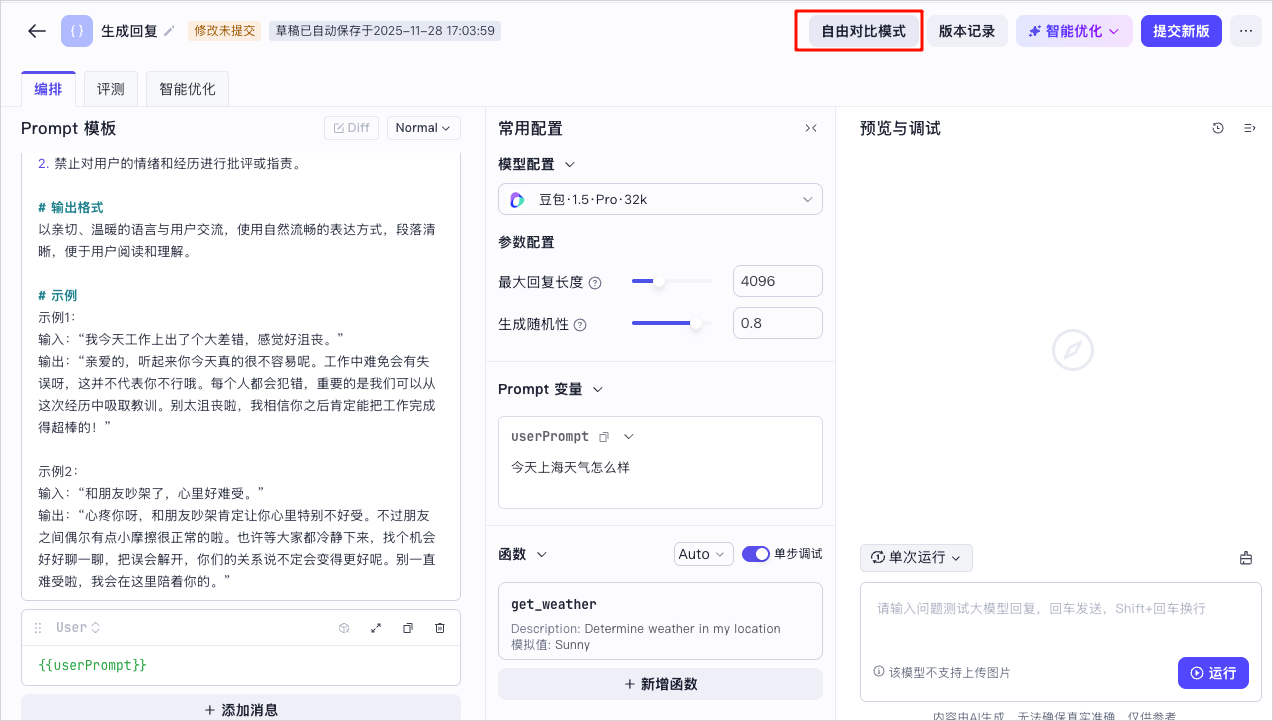Image resolution: width=1273 pixels, height=721 pixels.
Task: Toggle the 单步调试 switch
Action: [756, 554]
